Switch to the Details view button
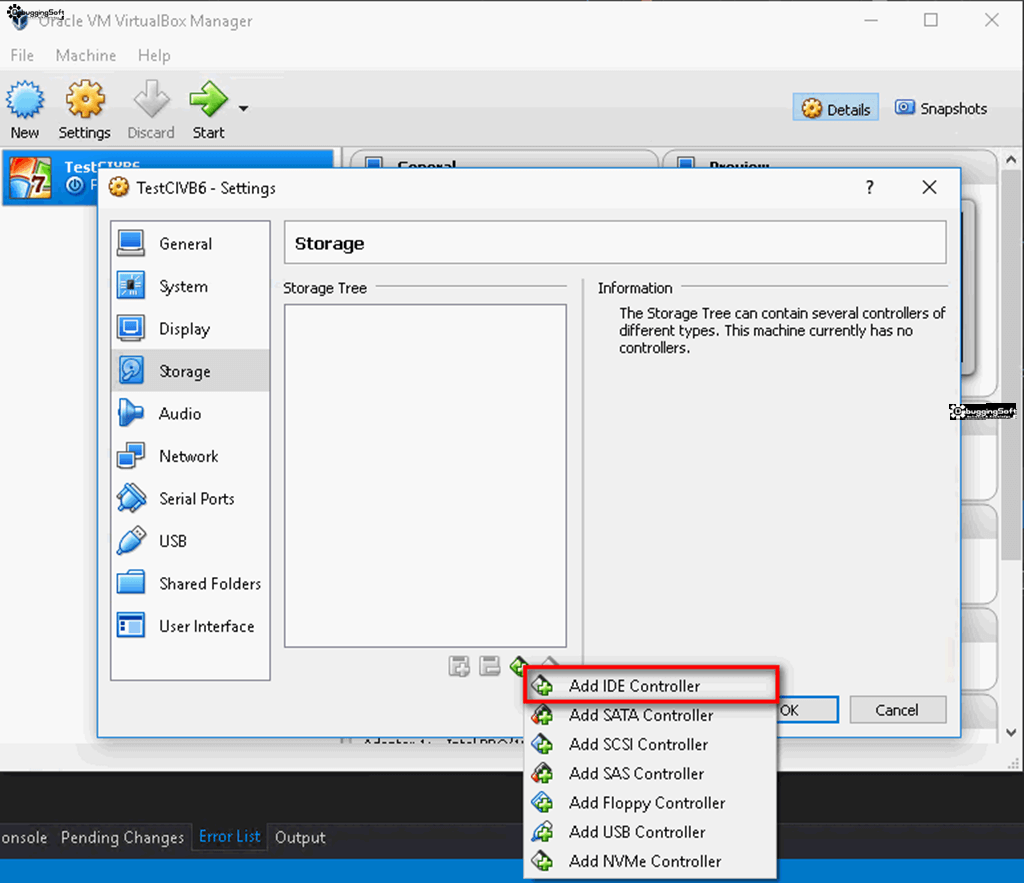The width and height of the screenshot is (1024, 883). pyautogui.click(x=836, y=108)
